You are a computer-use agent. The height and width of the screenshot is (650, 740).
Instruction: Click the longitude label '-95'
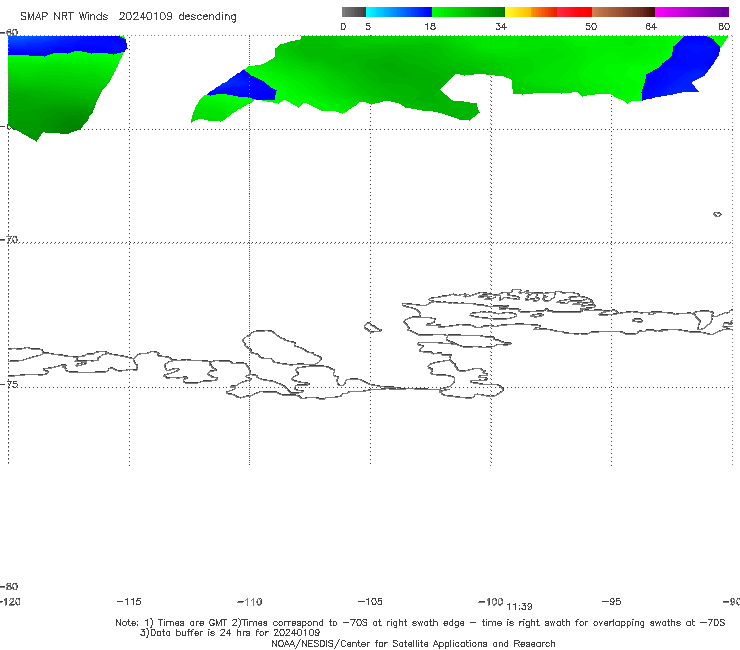coord(611,601)
